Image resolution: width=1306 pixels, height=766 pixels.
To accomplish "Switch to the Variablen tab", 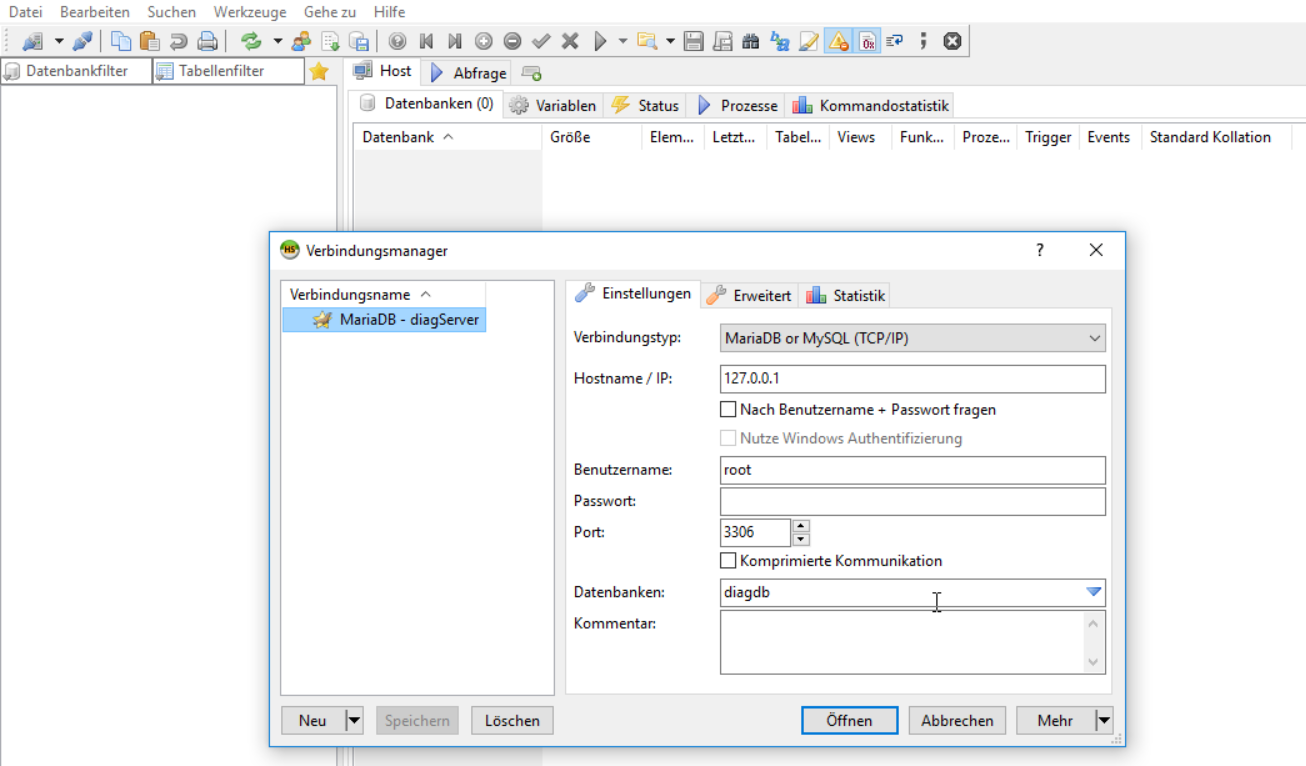I will pyautogui.click(x=553, y=105).
